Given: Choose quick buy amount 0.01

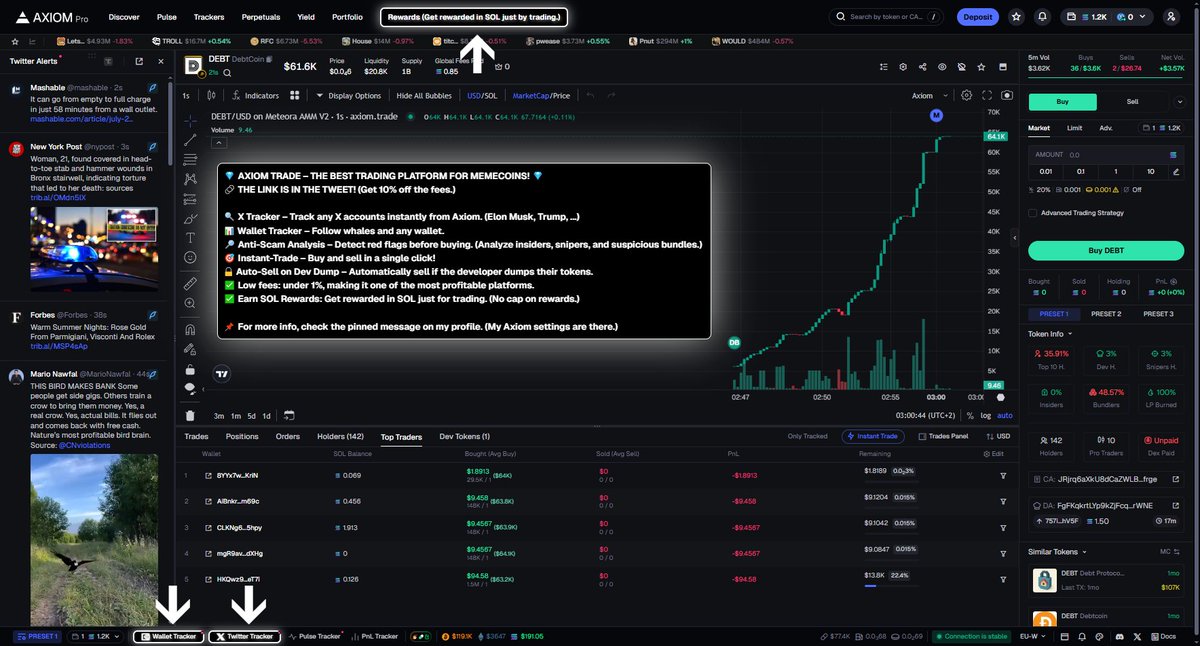Looking at the screenshot, I should coord(1045,171).
